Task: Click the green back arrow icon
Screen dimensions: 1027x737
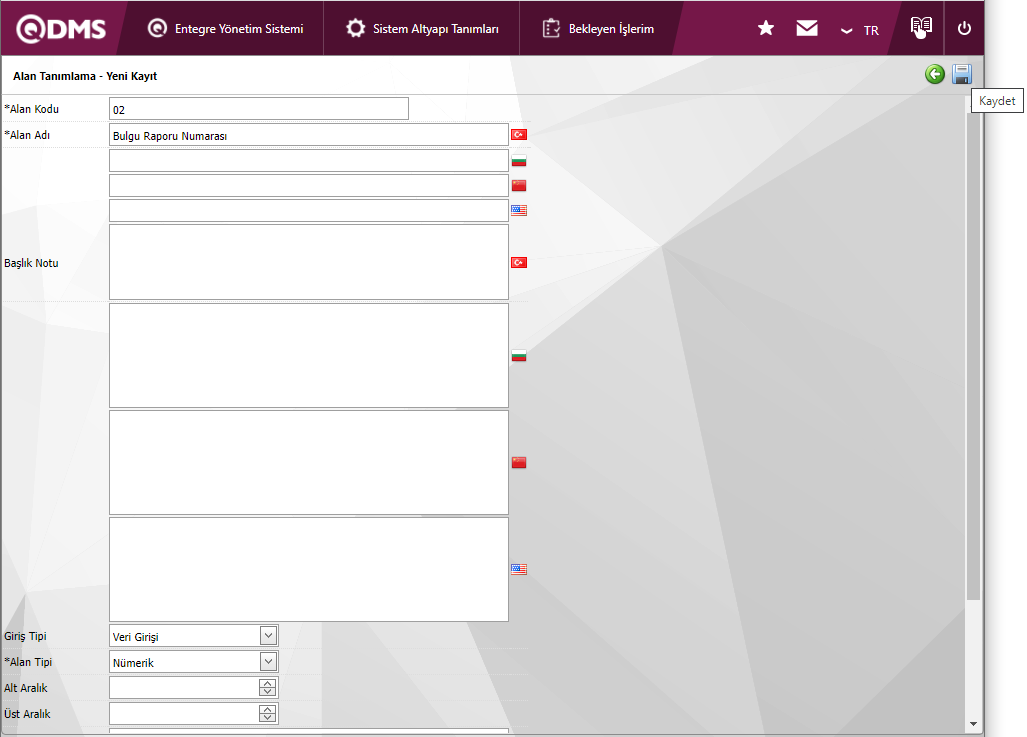Action: pyautogui.click(x=935, y=74)
